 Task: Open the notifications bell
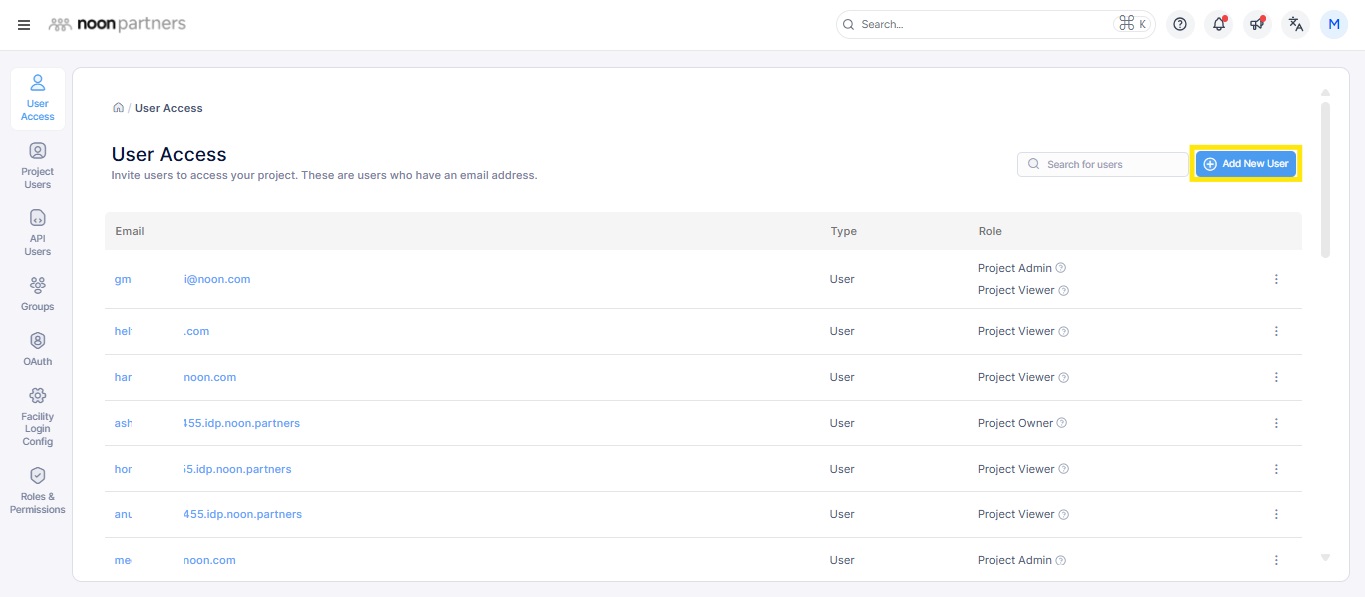tap(1219, 25)
